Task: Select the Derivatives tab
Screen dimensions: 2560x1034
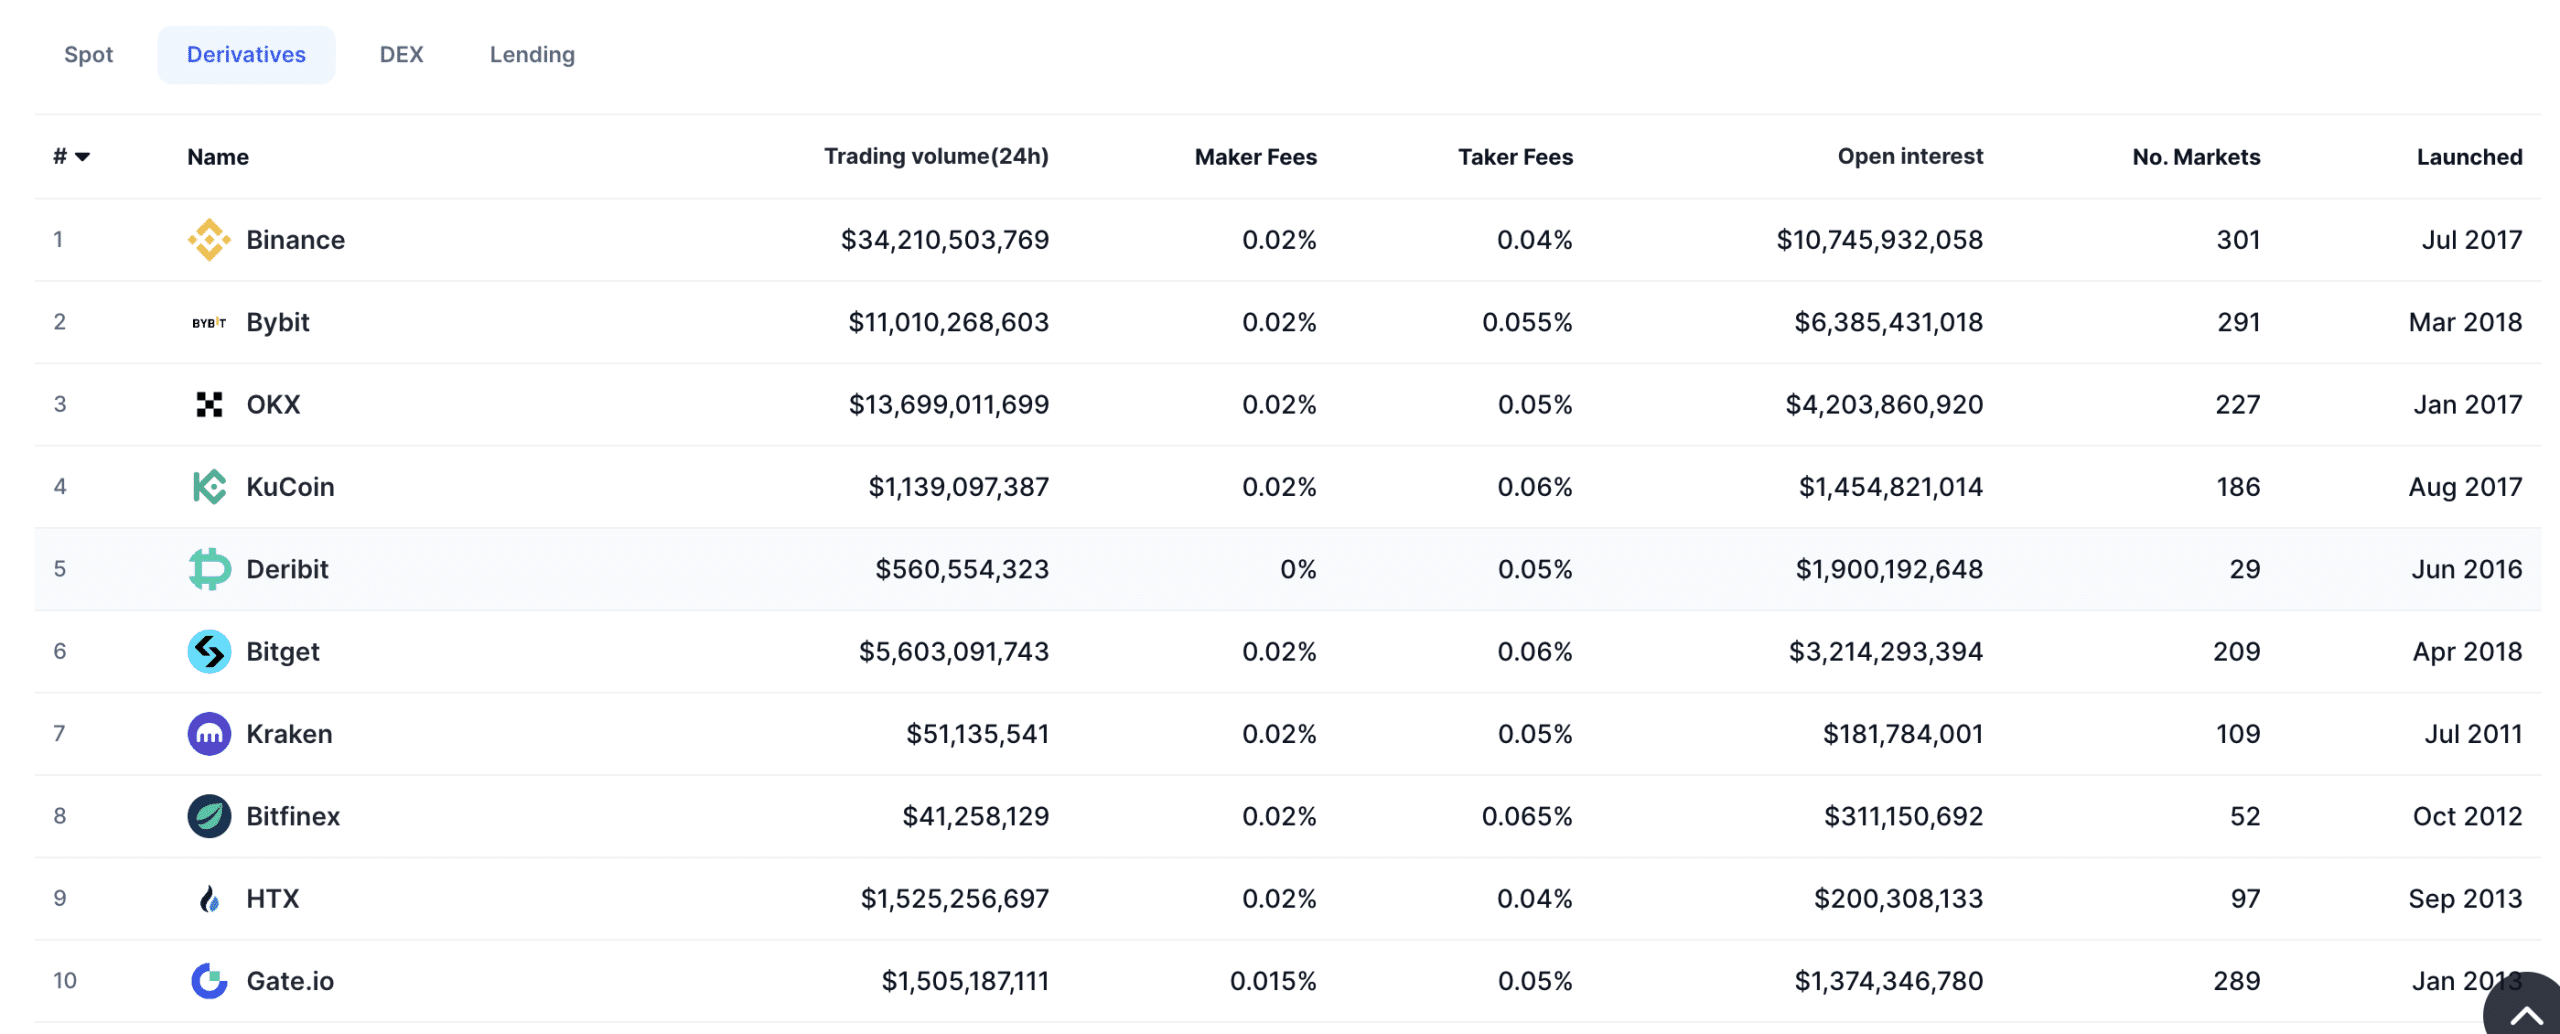Action: pos(246,55)
